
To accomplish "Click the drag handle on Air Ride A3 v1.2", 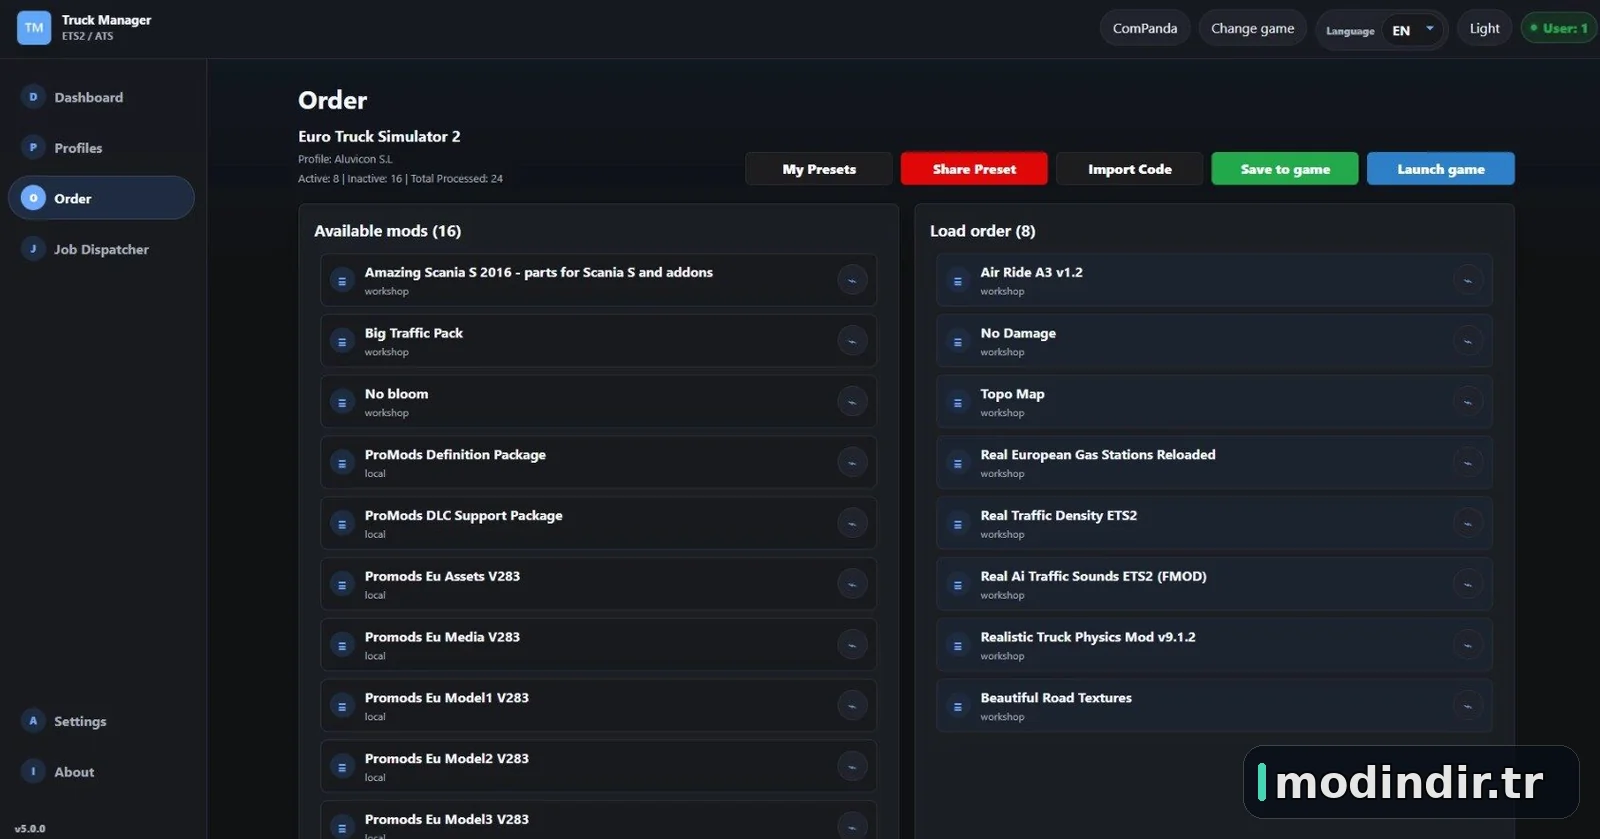I will point(958,281).
